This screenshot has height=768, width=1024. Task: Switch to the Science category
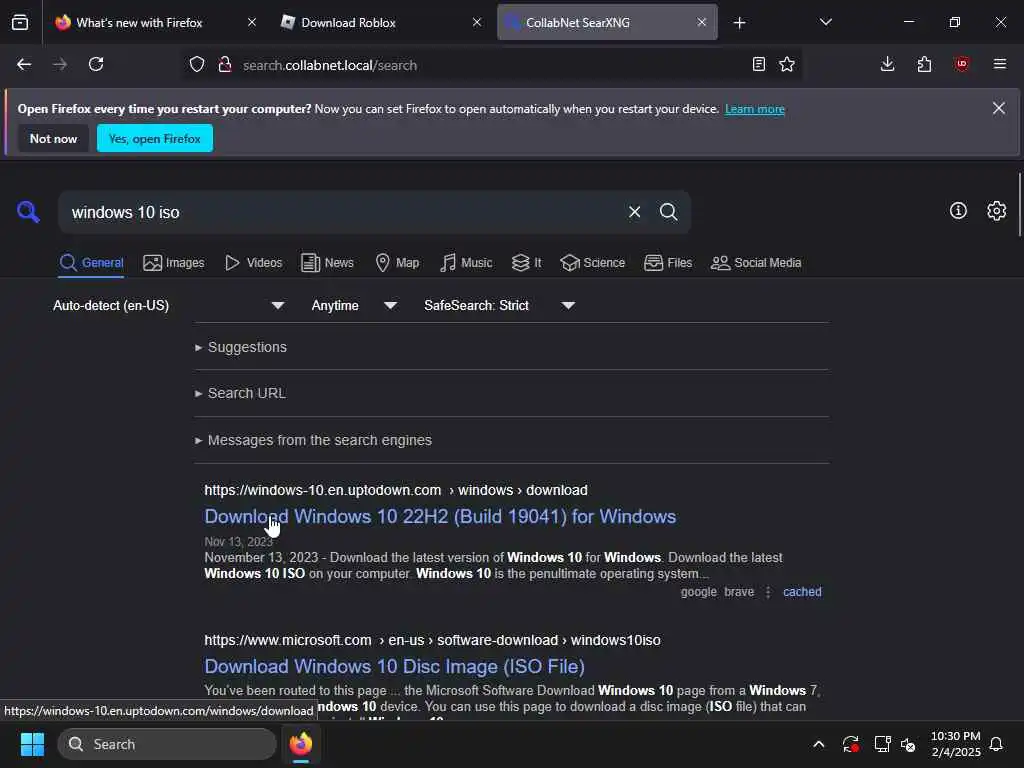click(x=592, y=263)
